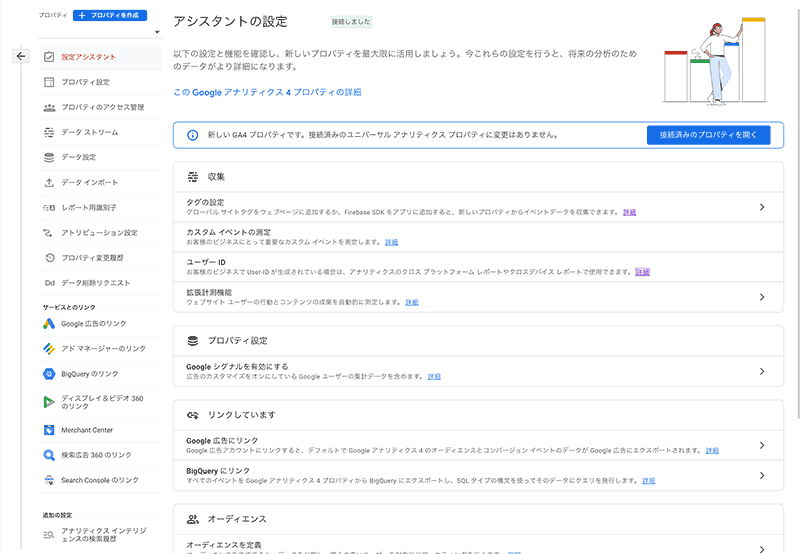Click the データ ストリーム icon
The width and height of the screenshot is (800, 554).
[x=49, y=132]
